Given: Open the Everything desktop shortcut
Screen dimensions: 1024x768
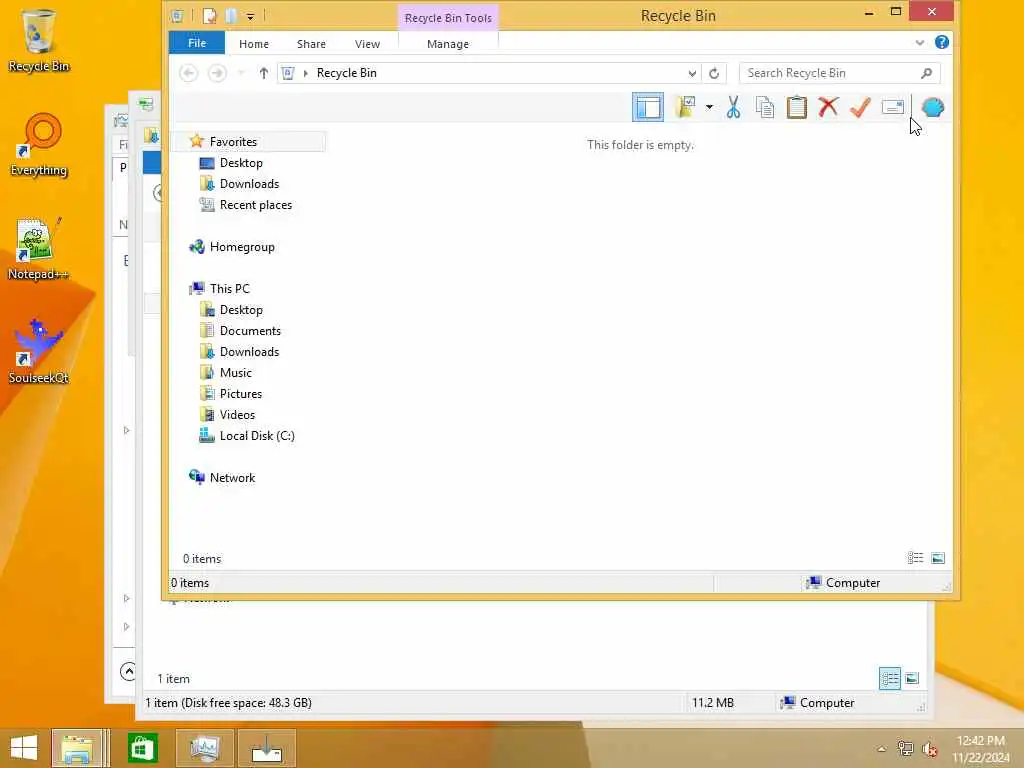Looking at the screenshot, I should (39, 145).
